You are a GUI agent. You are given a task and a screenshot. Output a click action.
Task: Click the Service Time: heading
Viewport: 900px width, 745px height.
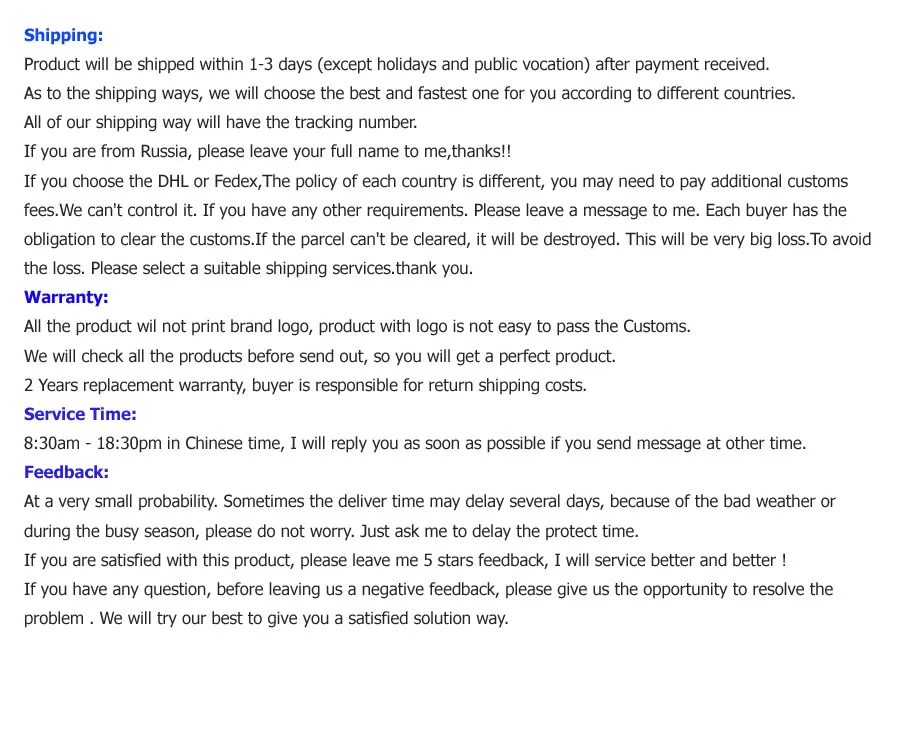[80, 414]
